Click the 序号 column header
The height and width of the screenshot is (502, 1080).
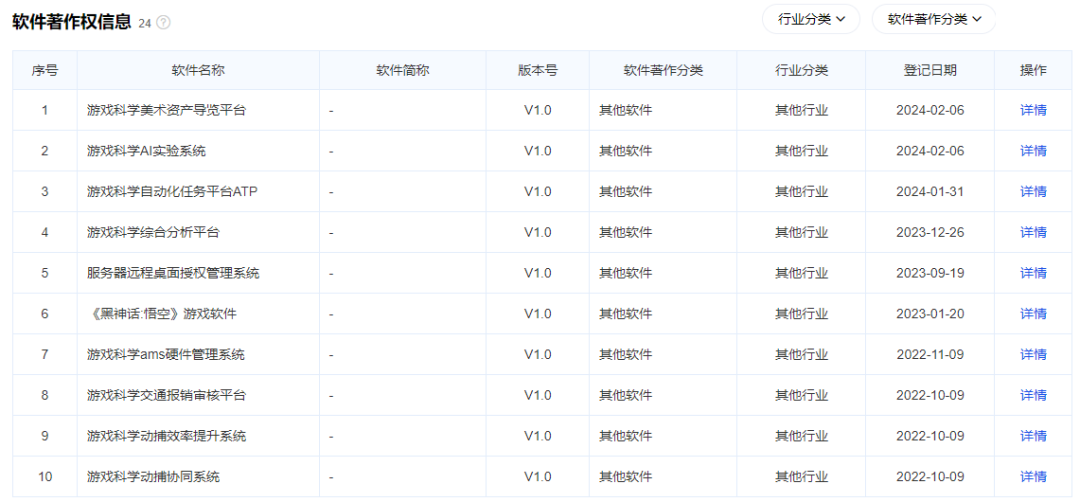45,70
